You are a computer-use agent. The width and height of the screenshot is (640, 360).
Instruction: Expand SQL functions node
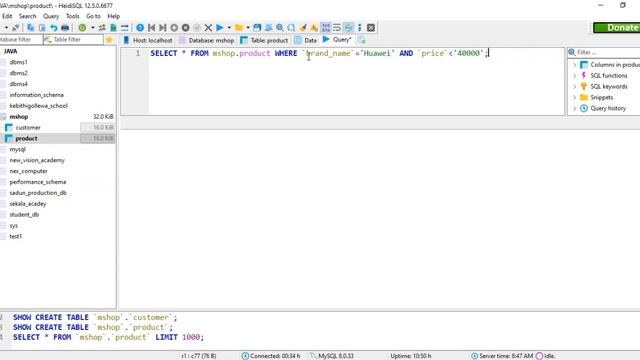(575, 76)
